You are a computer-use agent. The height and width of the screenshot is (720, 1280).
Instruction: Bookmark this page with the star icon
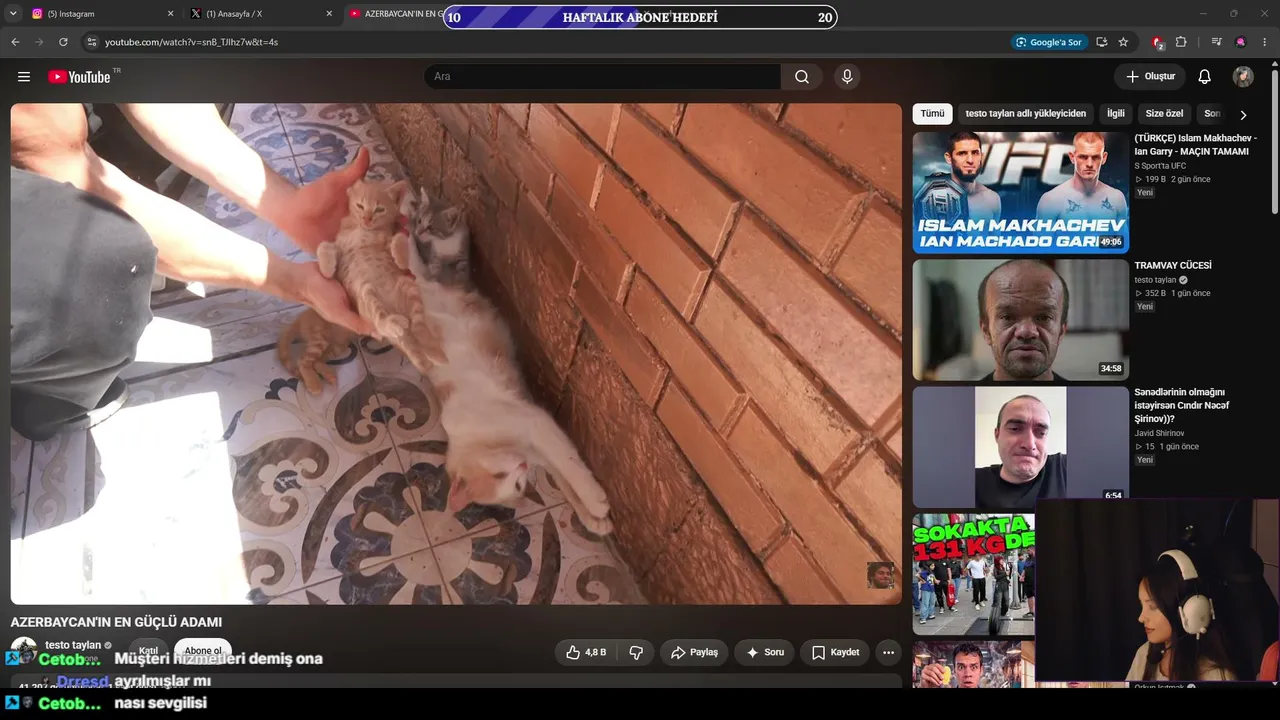coord(1123,42)
